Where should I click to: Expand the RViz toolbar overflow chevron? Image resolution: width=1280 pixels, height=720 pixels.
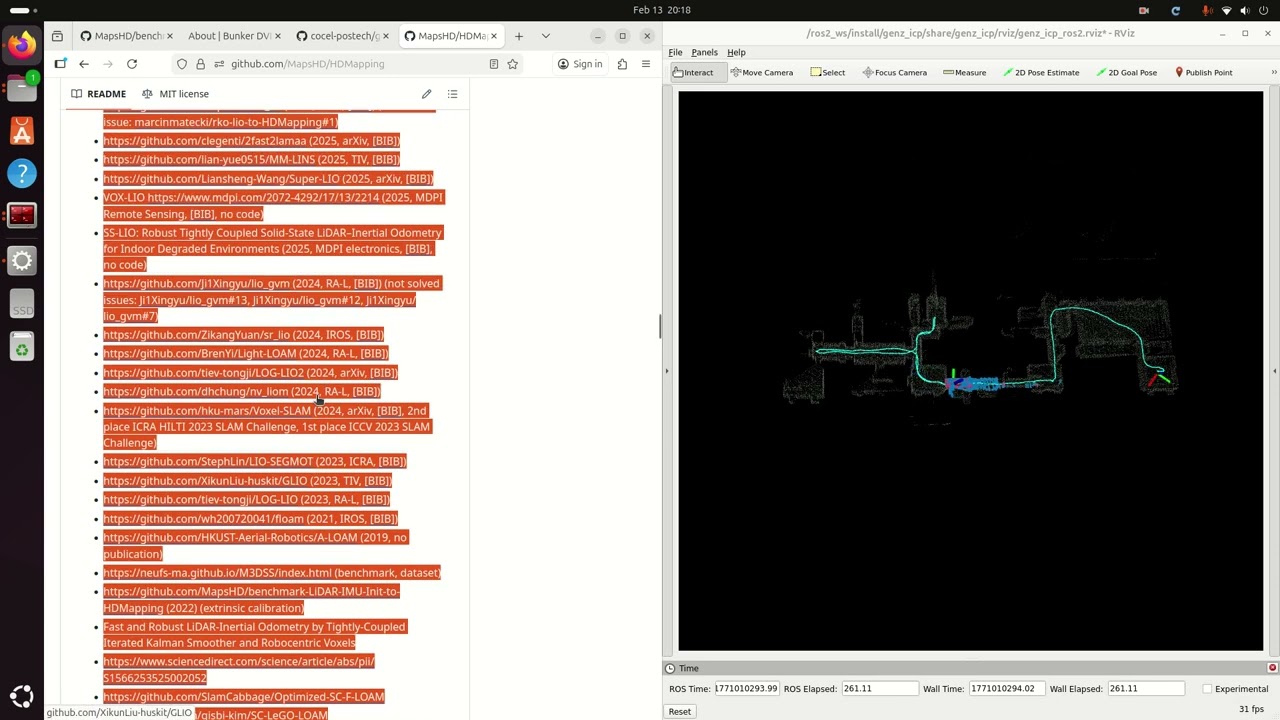pos(1273,72)
